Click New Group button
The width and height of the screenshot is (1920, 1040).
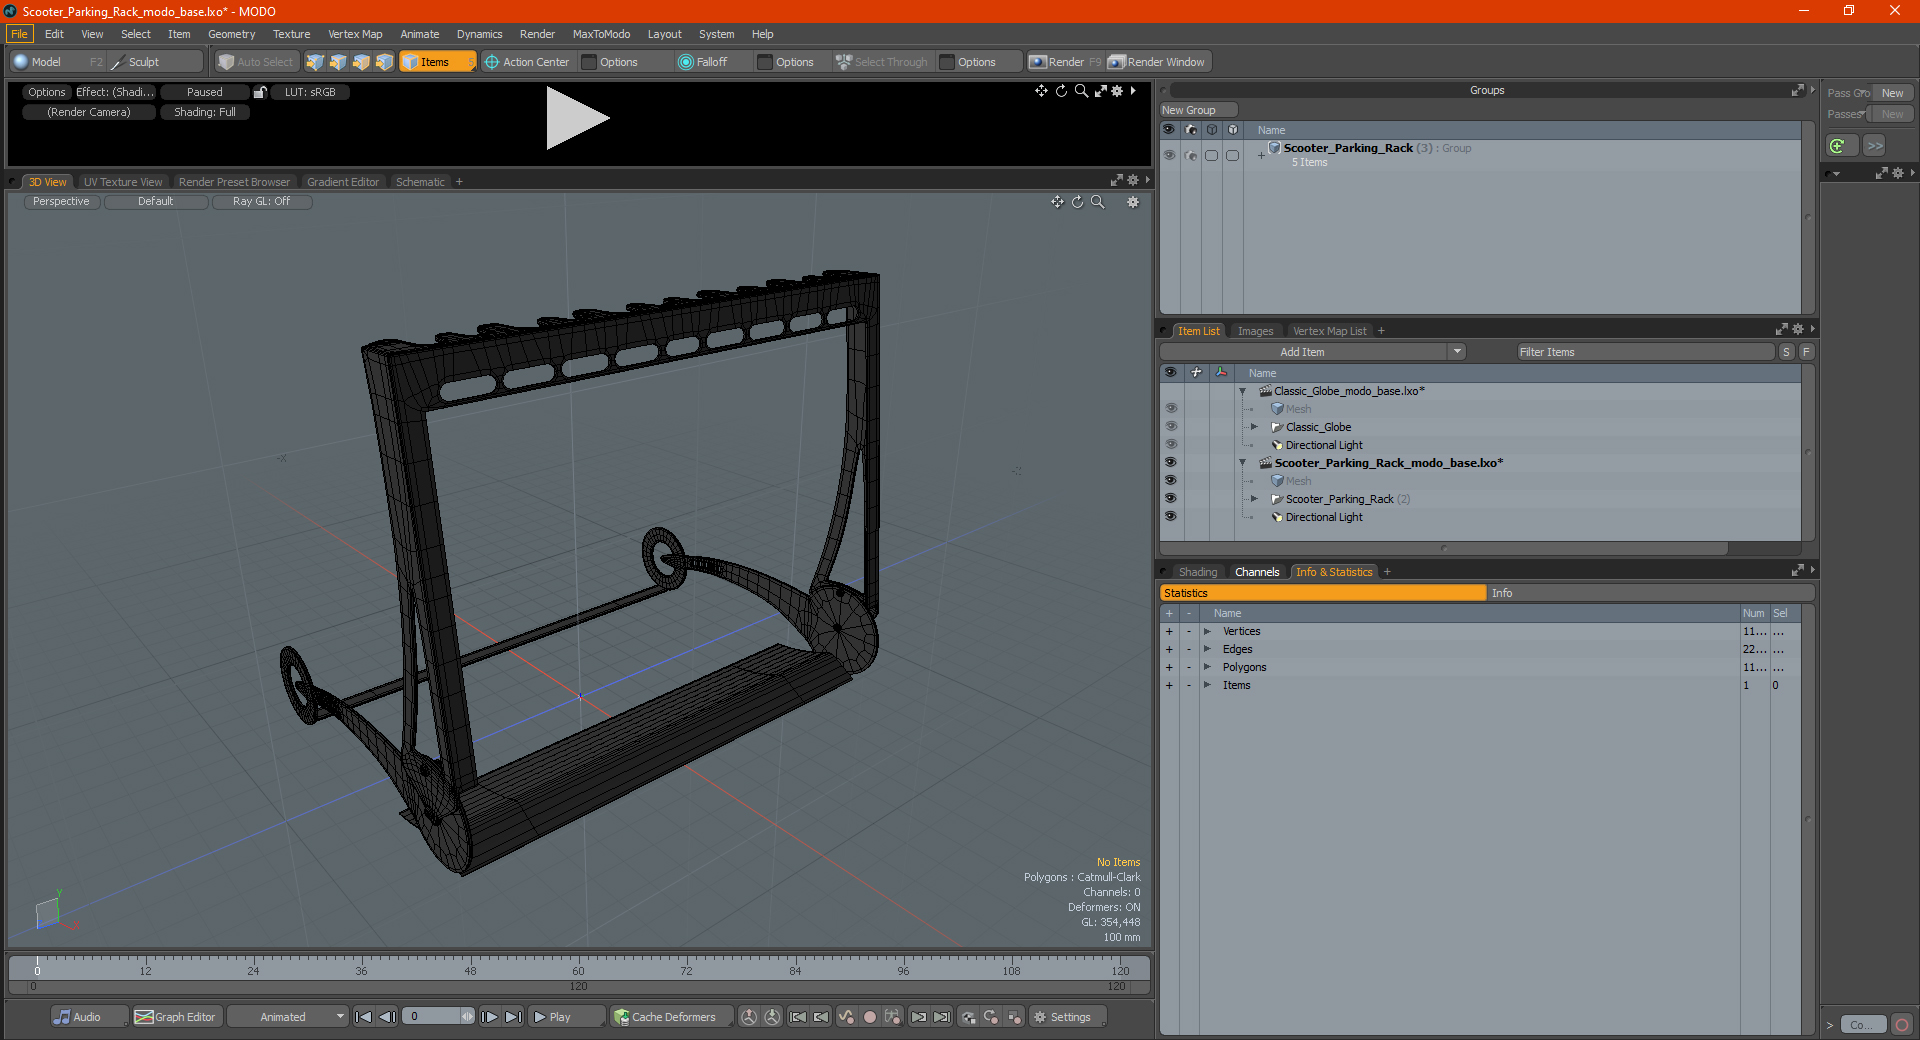(1198, 110)
